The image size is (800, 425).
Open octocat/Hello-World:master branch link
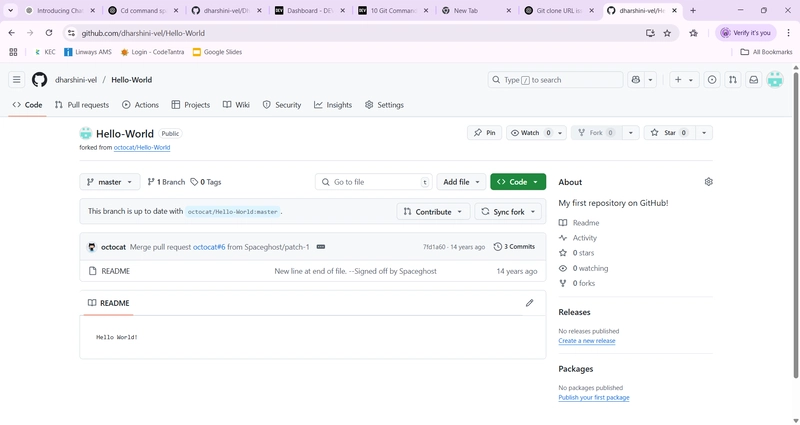click(233, 211)
